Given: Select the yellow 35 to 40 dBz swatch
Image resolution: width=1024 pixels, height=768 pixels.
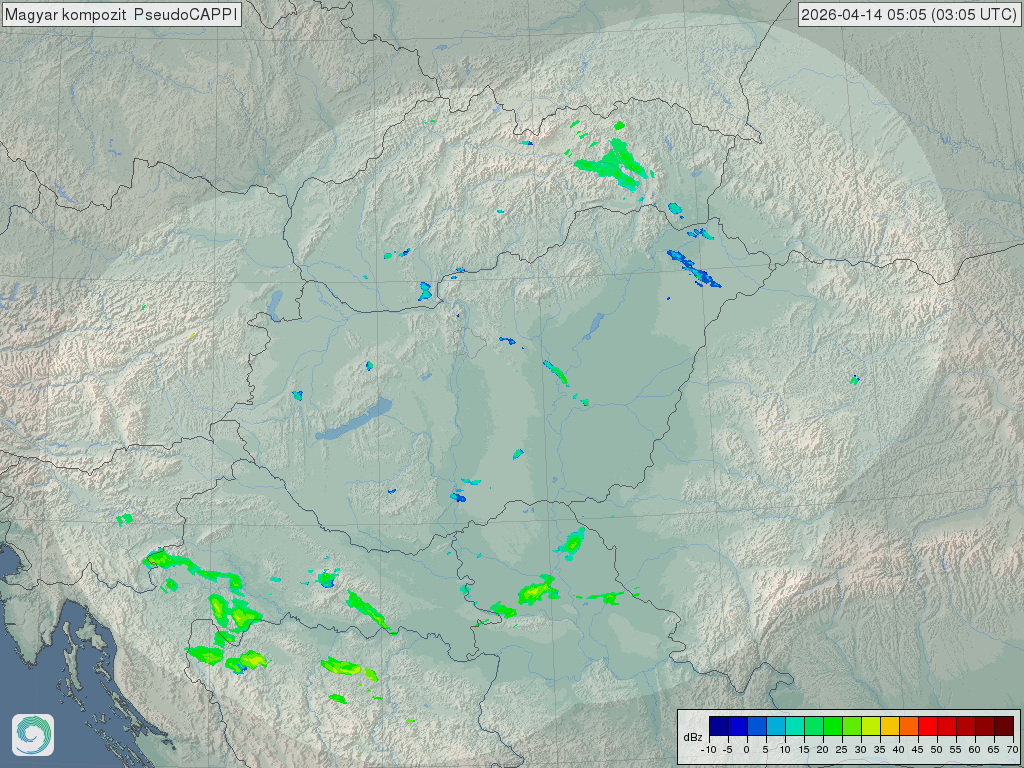Looking at the screenshot, I should (x=889, y=726).
